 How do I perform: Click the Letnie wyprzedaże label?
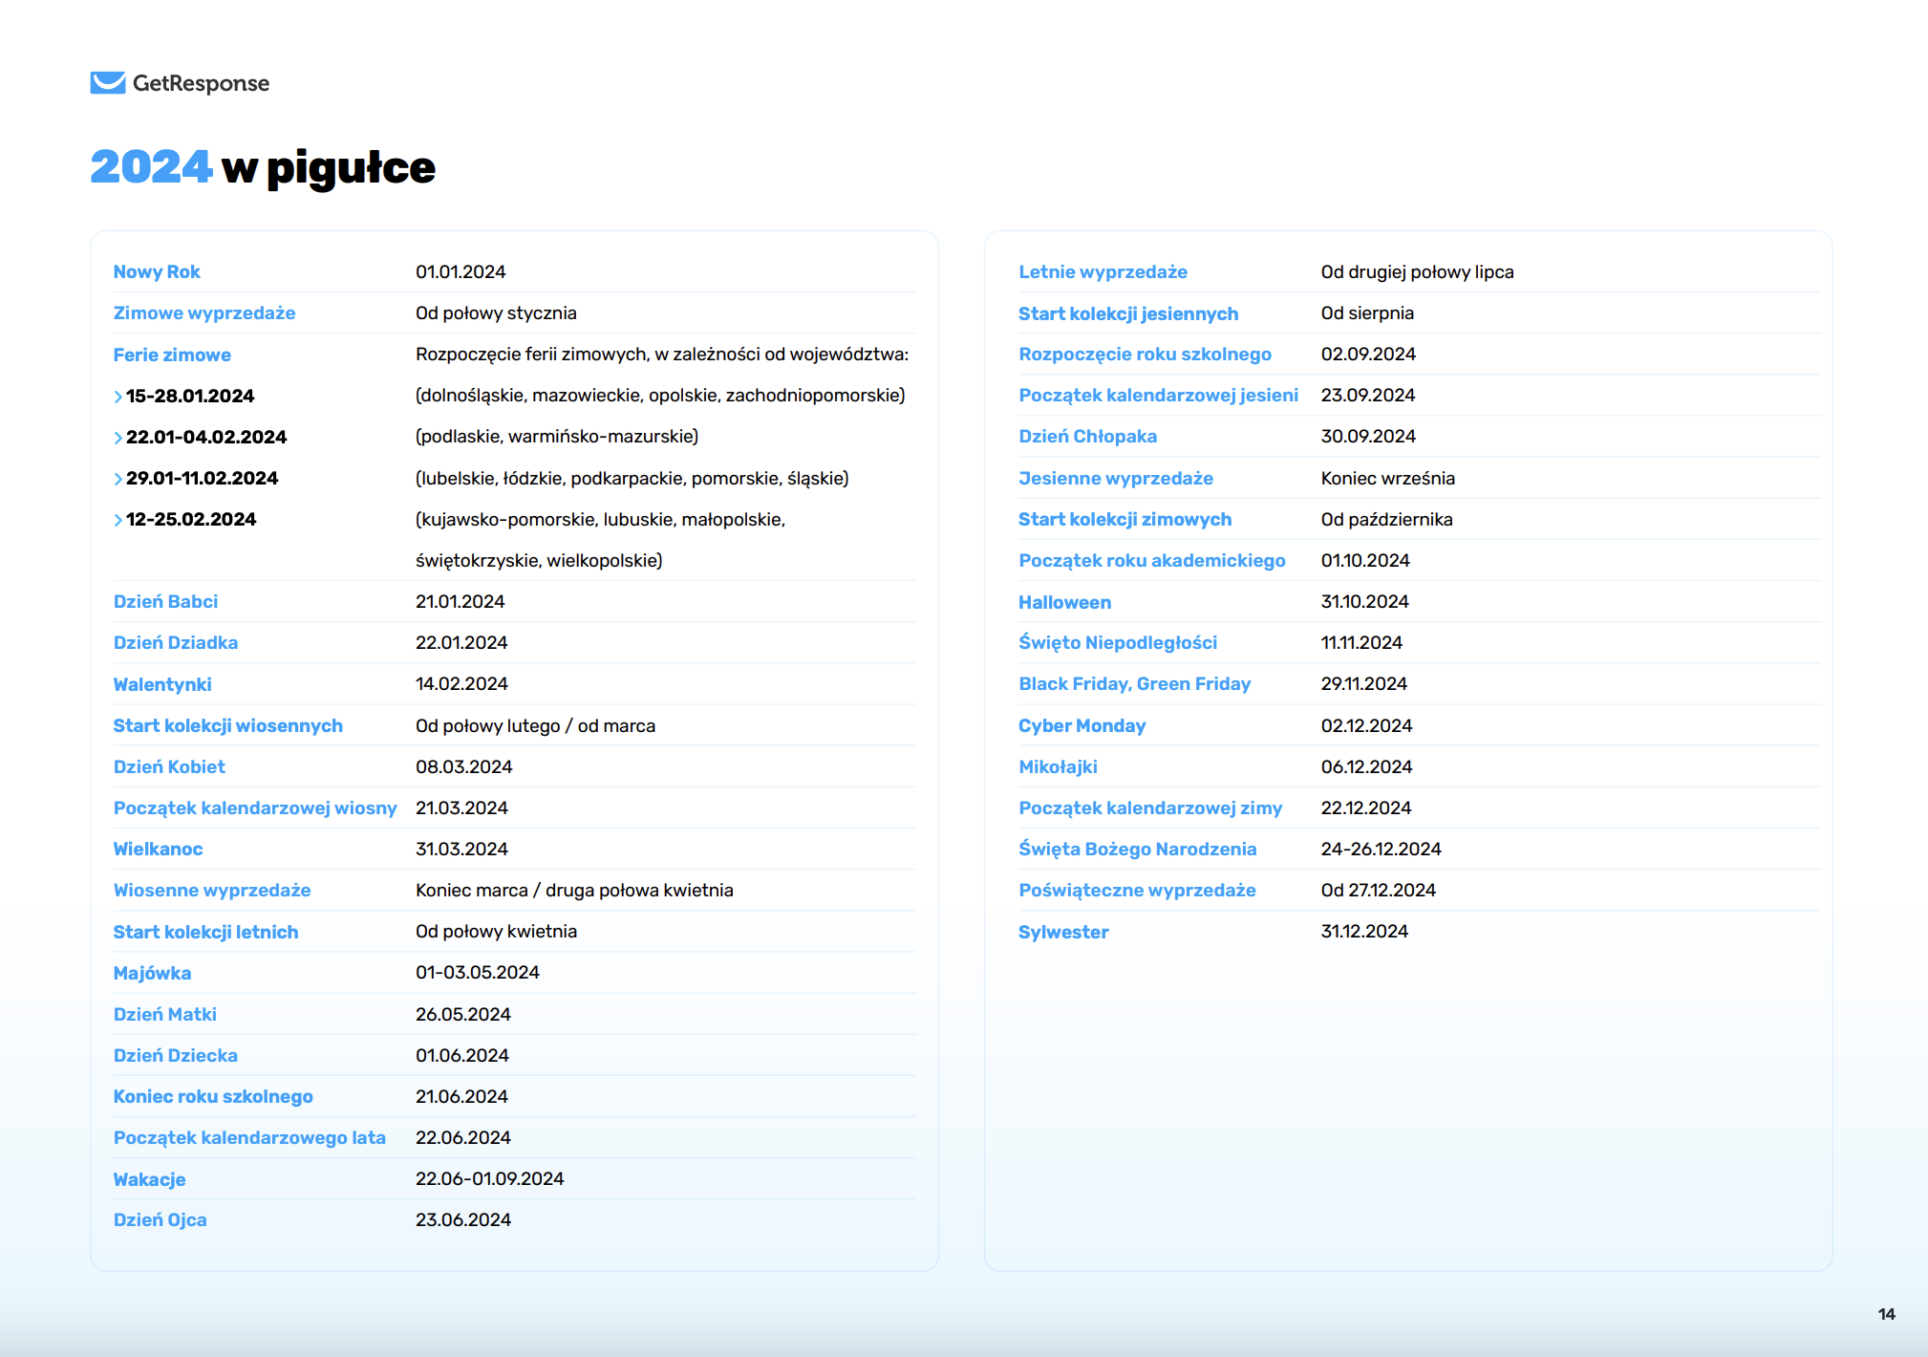(x=1102, y=272)
